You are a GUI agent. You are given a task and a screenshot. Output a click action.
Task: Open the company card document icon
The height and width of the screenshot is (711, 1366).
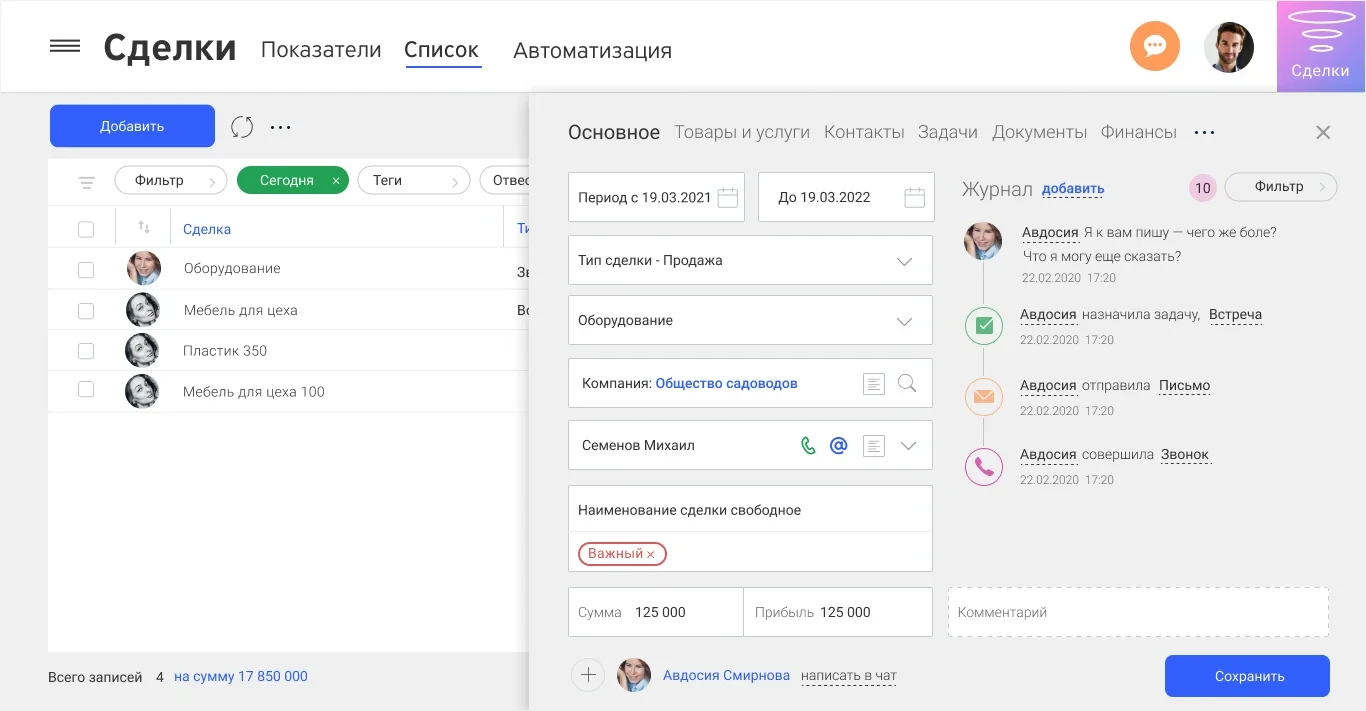click(874, 383)
